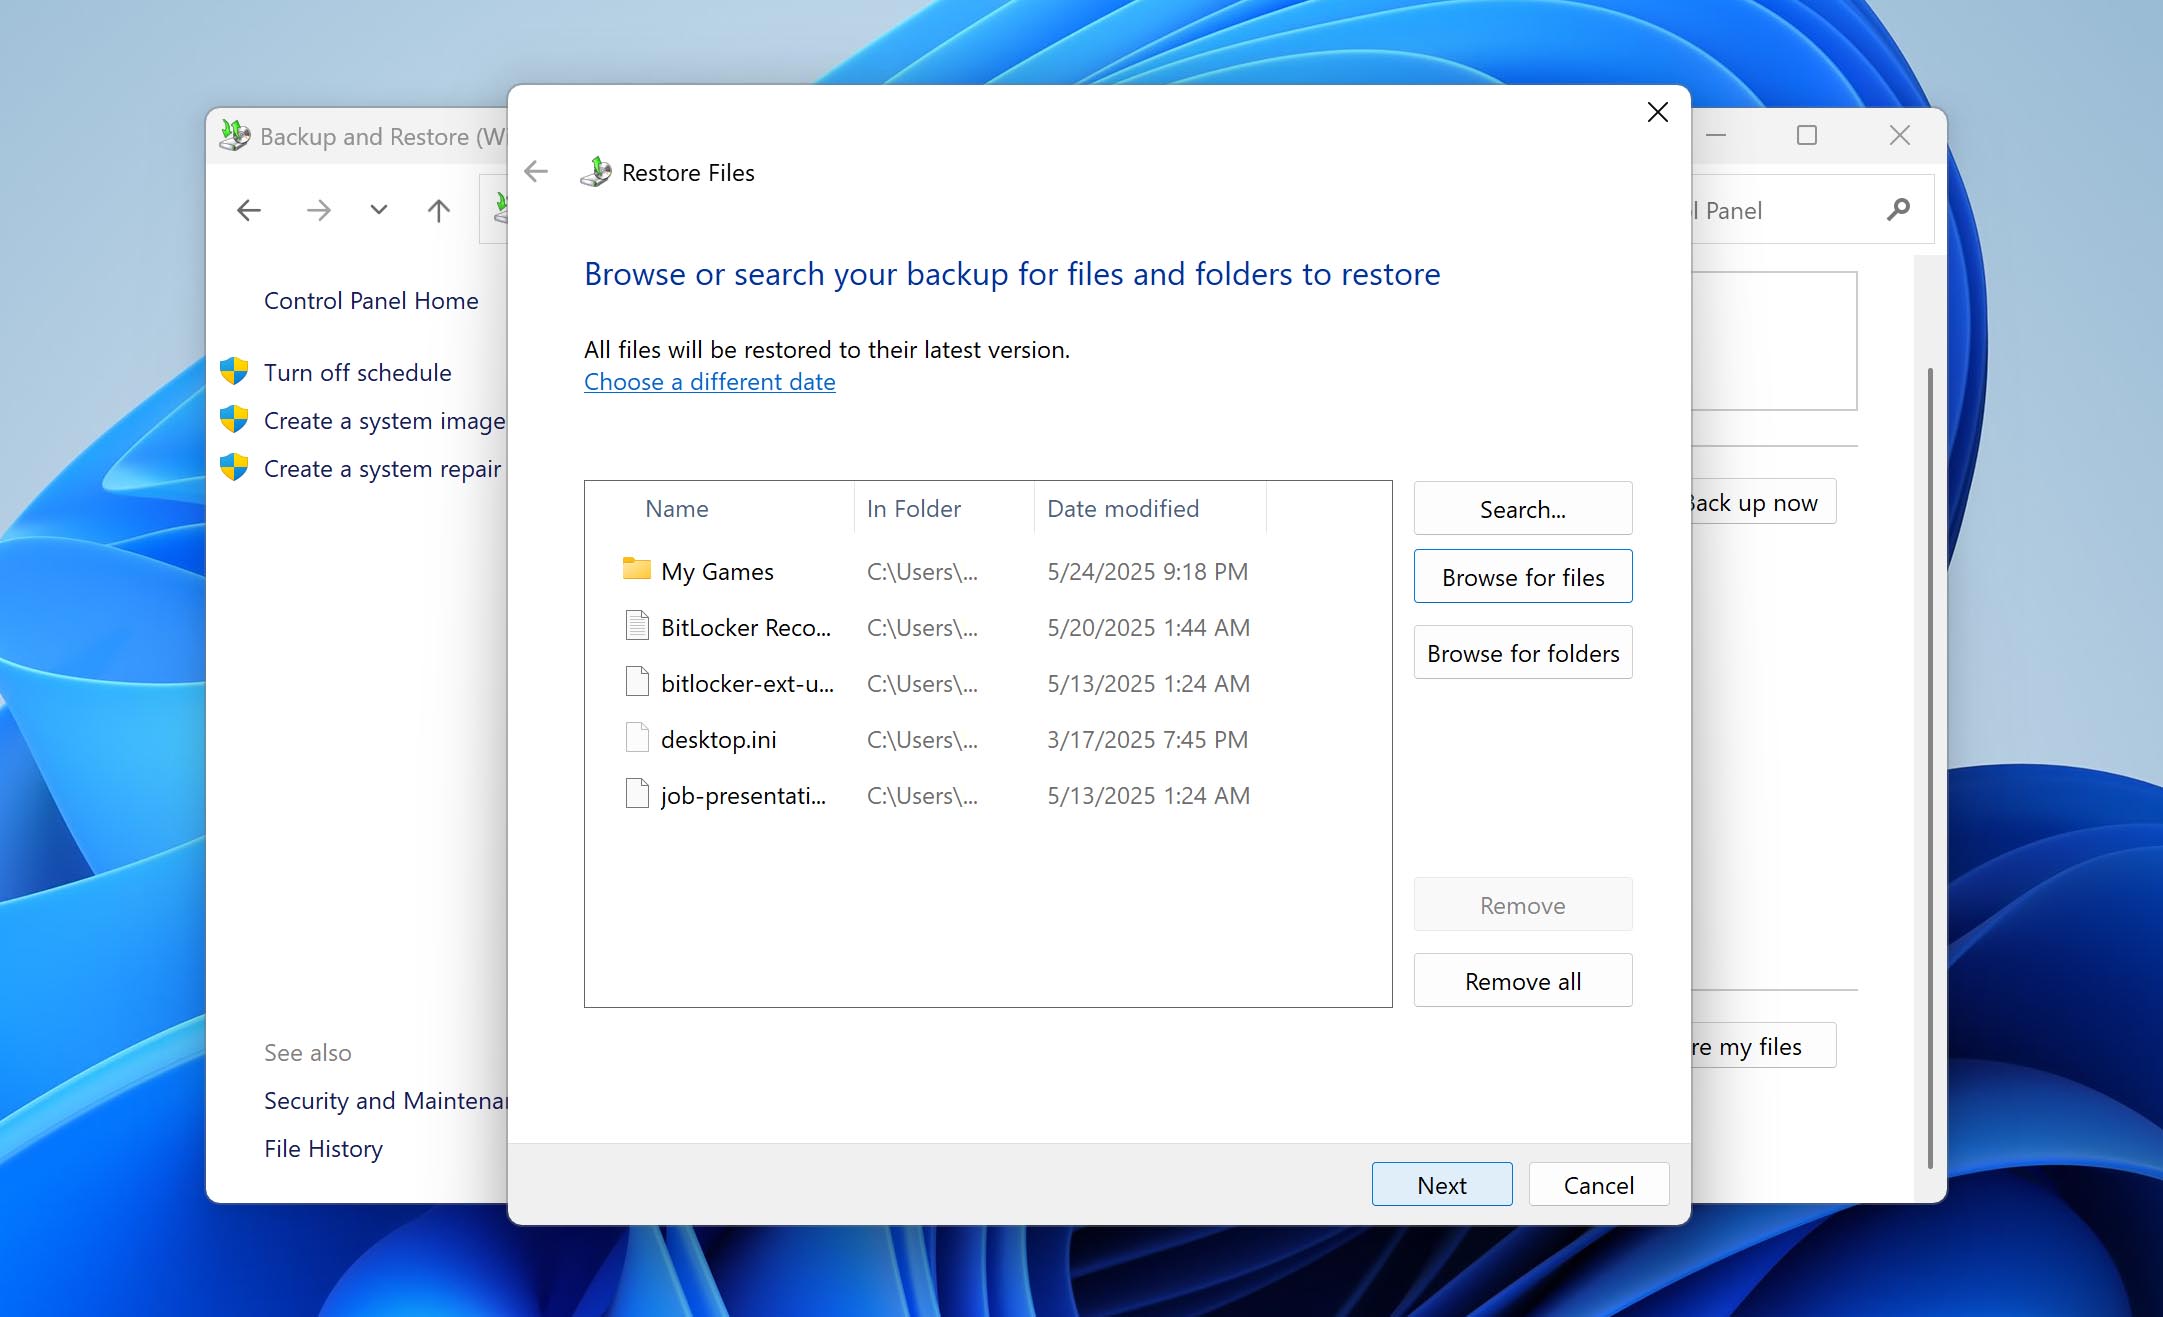Image resolution: width=2163 pixels, height=1317 pixels.
Task: Click the desktop.ini file icon
Action: point(637,738)
